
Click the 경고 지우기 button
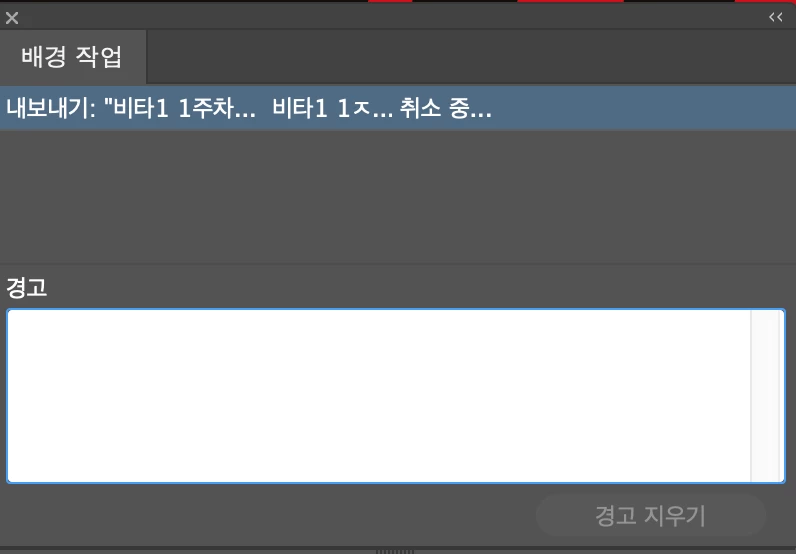[650, 516]
